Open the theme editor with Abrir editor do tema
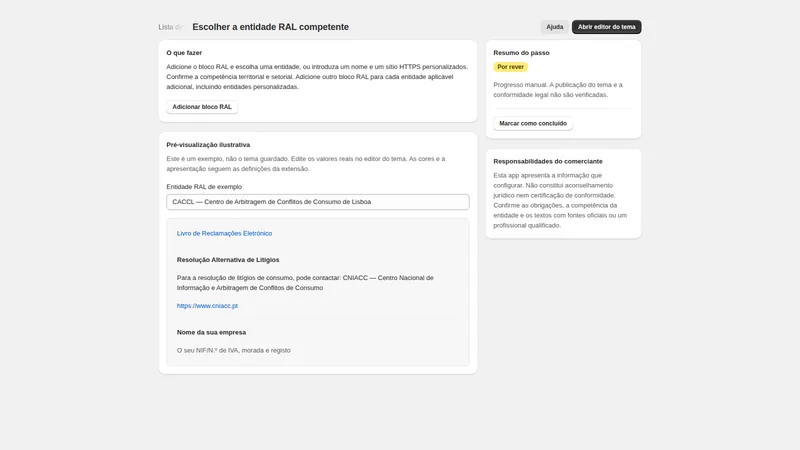The width and height of the screenshot is (800, 450). click(606, 27)
